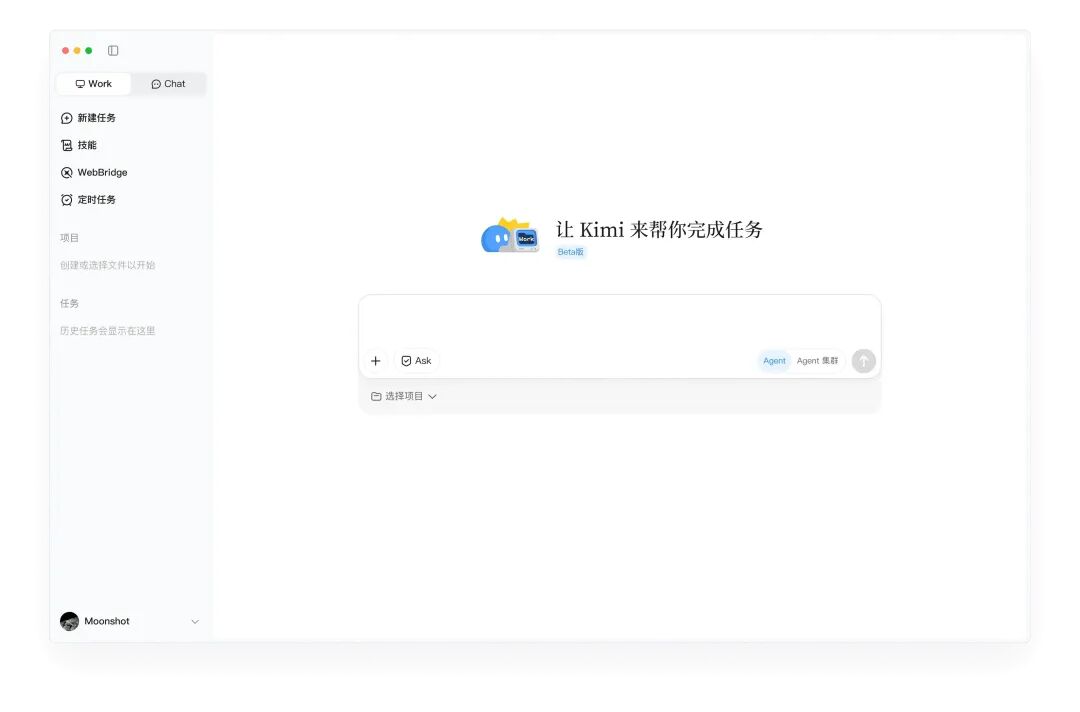Open WebBridge from the sidebar

[x=94, y=172]
